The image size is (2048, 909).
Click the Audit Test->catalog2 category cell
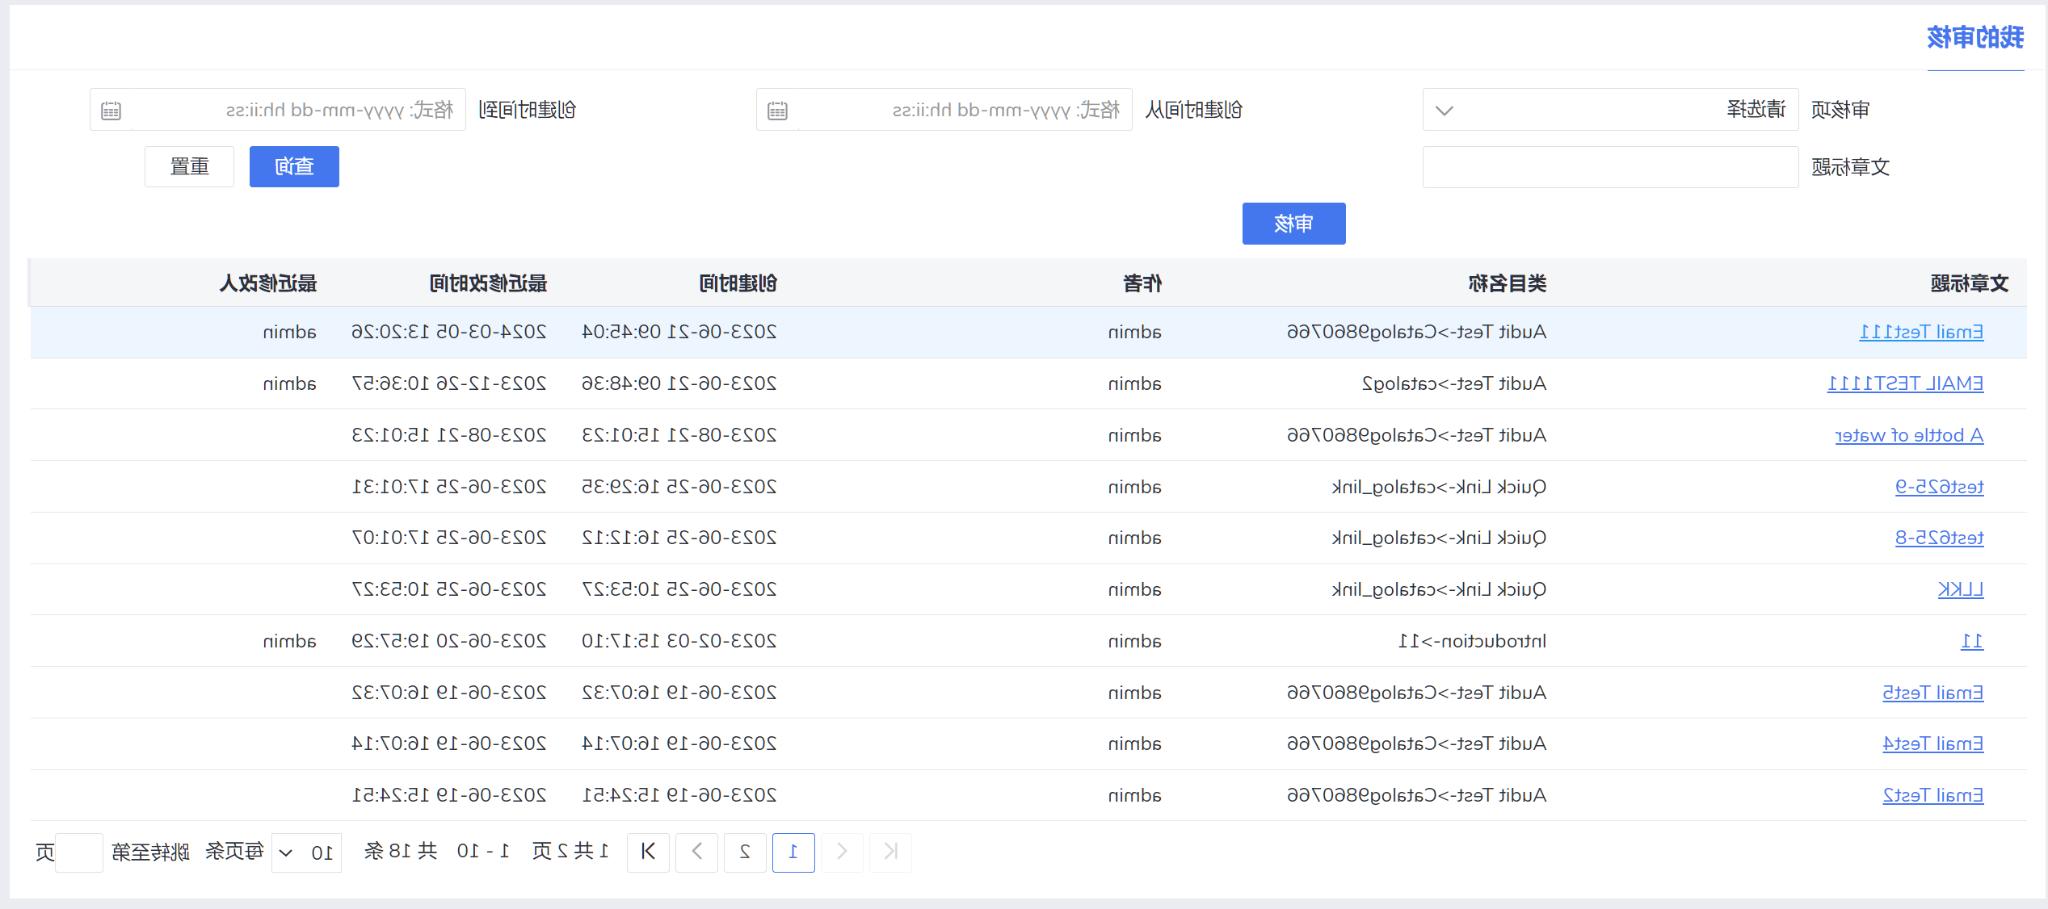[1454, 384]
